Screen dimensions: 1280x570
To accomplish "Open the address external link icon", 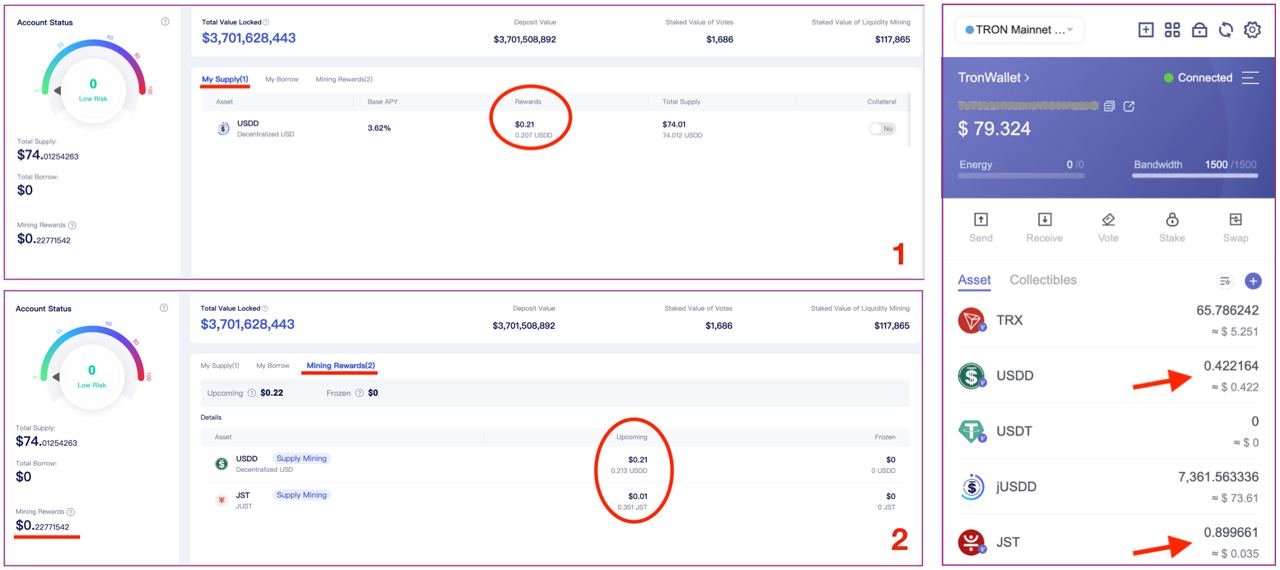I will [1129, 106].
